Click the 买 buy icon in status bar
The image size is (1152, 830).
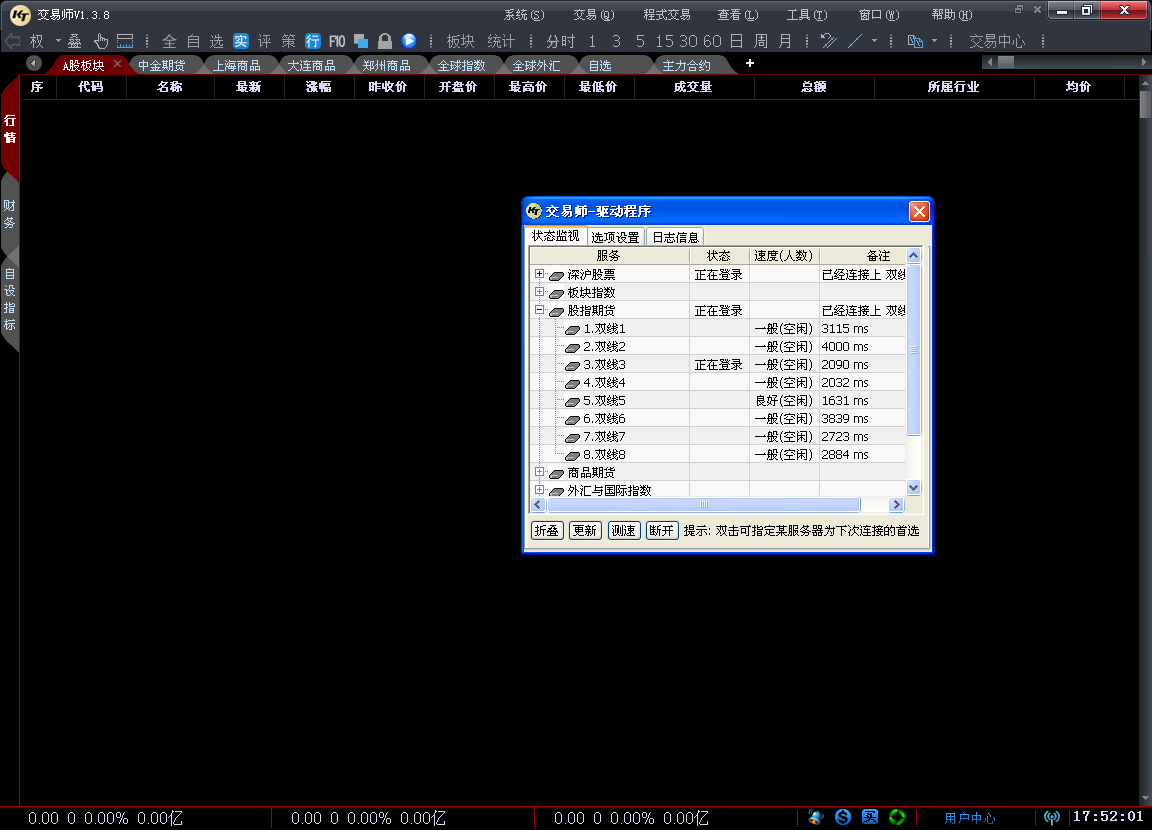coord(869,816)
